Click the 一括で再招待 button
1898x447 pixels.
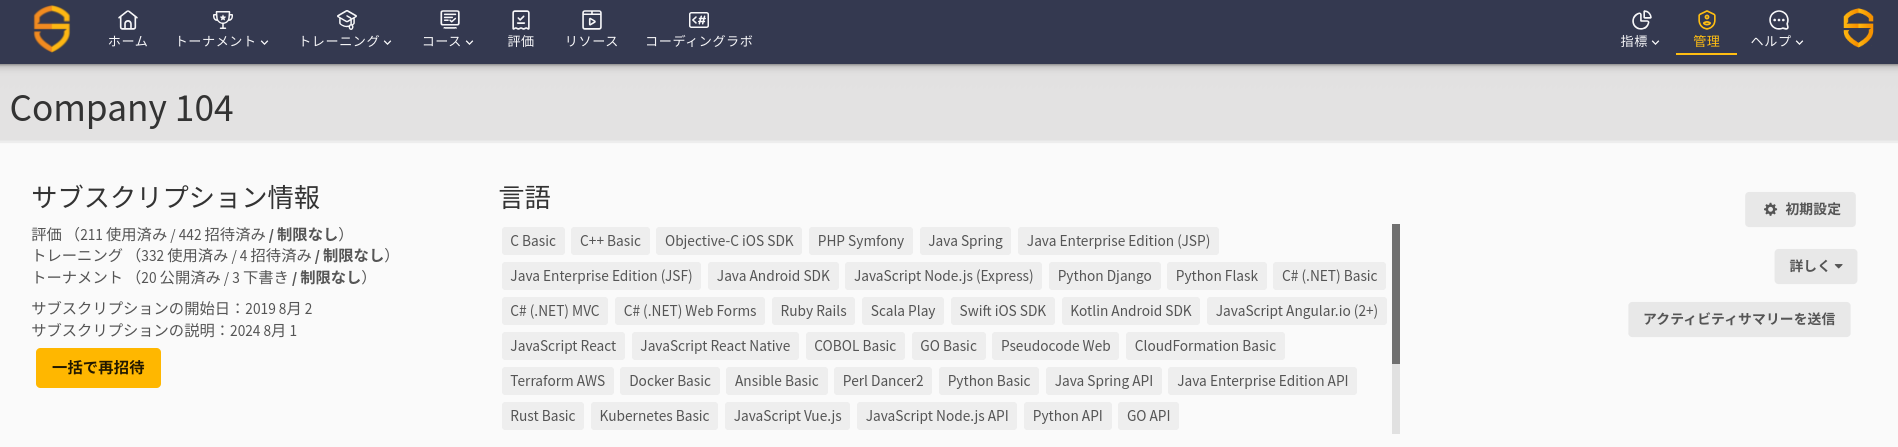[x=98, y=368]
